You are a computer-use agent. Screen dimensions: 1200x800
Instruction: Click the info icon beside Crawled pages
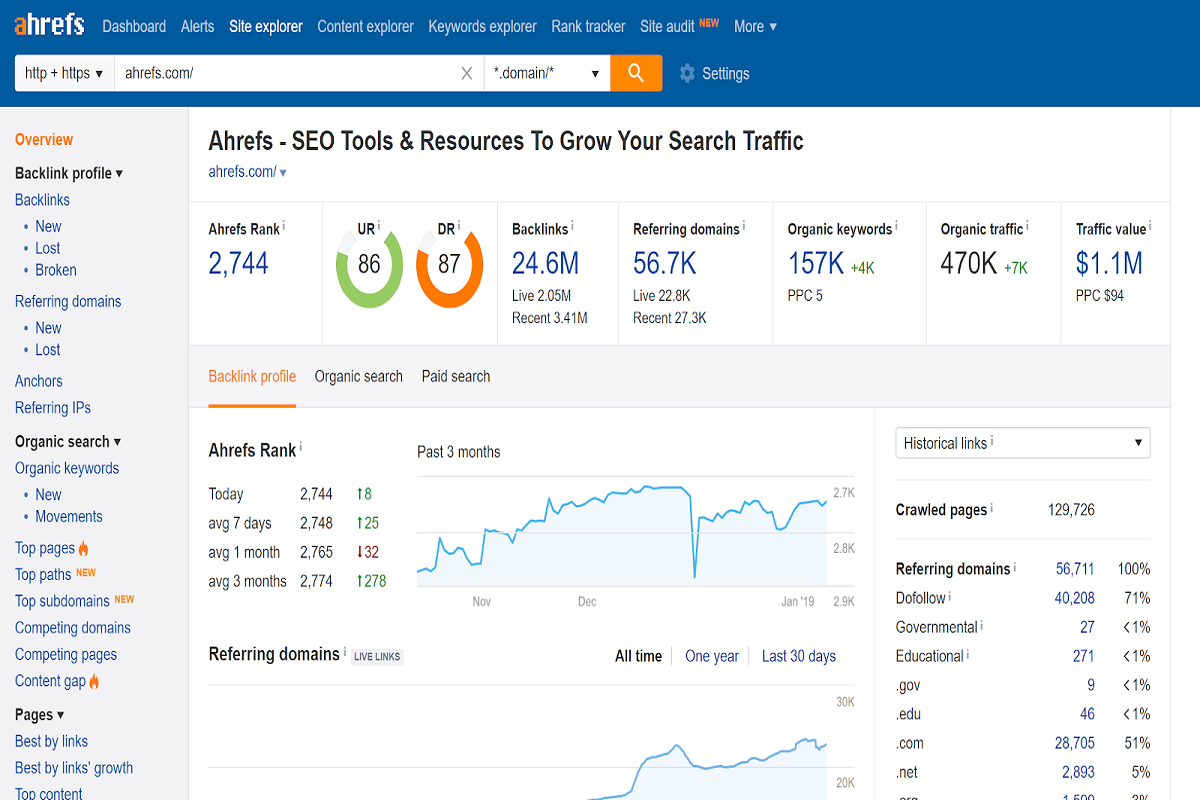pos(992,508)
